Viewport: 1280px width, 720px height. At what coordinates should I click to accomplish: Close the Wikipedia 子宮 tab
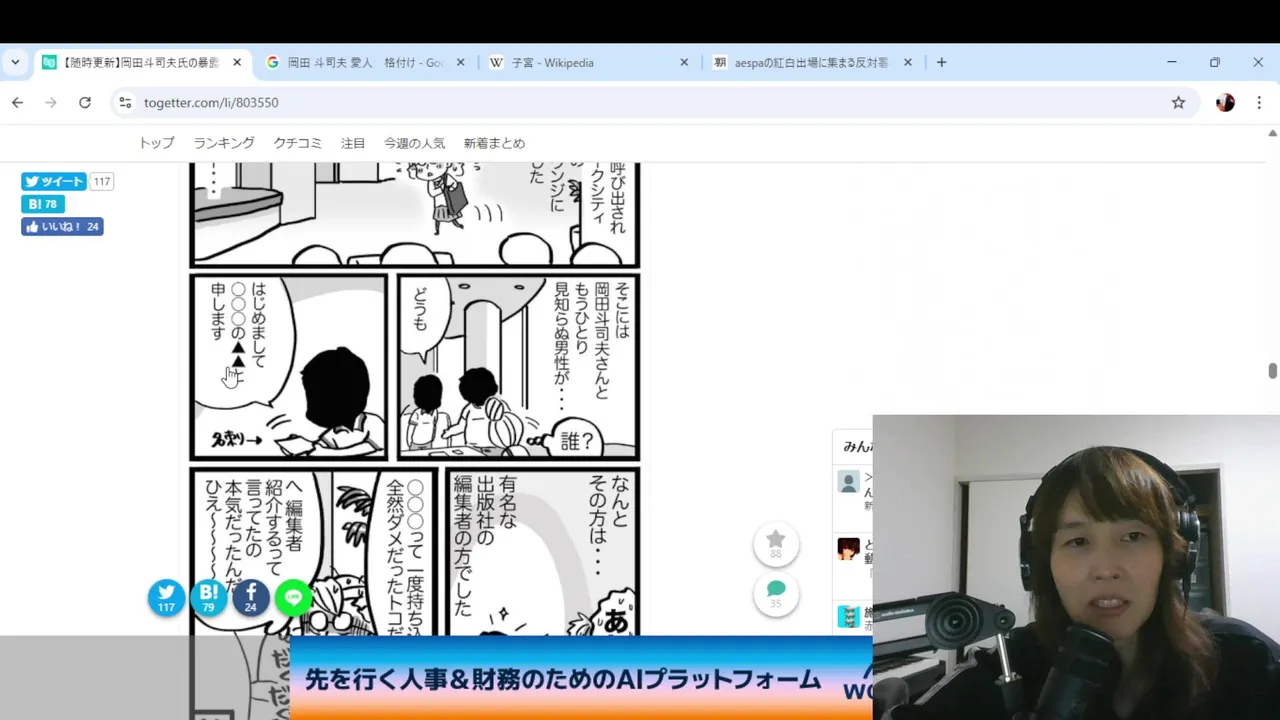pos(684,62)
